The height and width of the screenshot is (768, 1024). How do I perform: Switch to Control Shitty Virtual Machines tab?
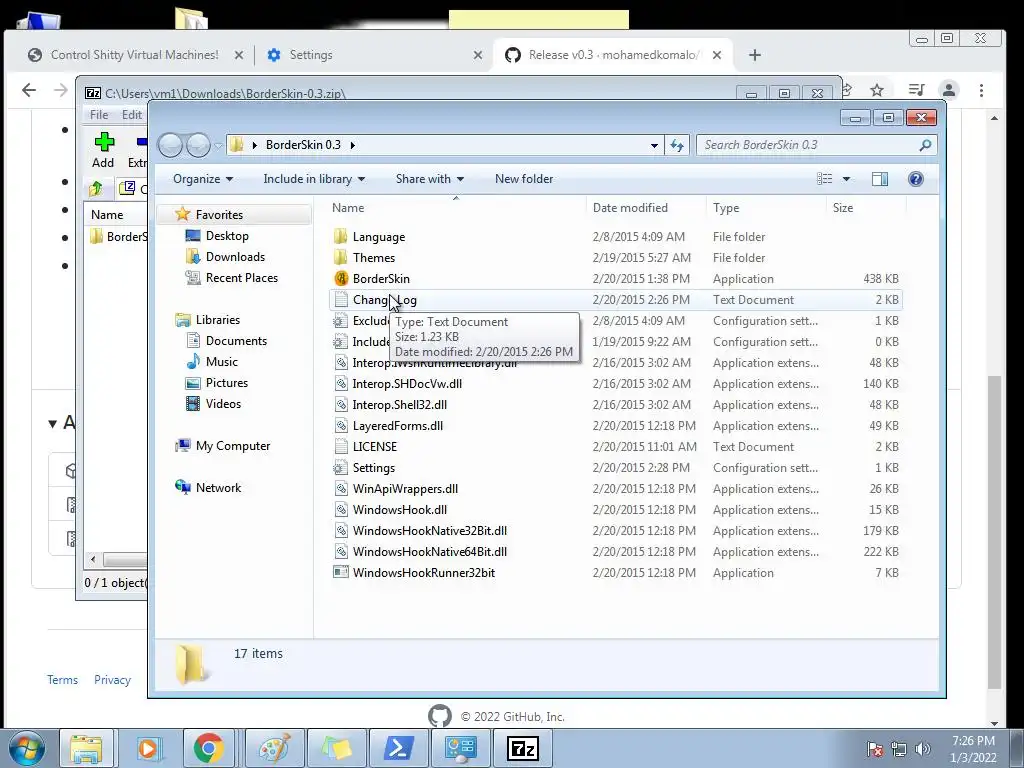[x=134, y=55]
